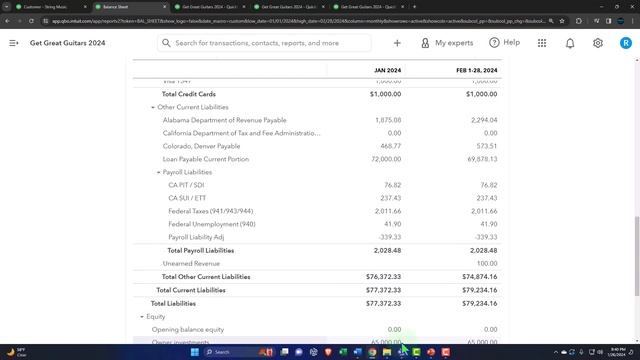Viewport: 640px width, 360px height.
Task: Open the Windows Start menu
Action: (x=195, y=352)
